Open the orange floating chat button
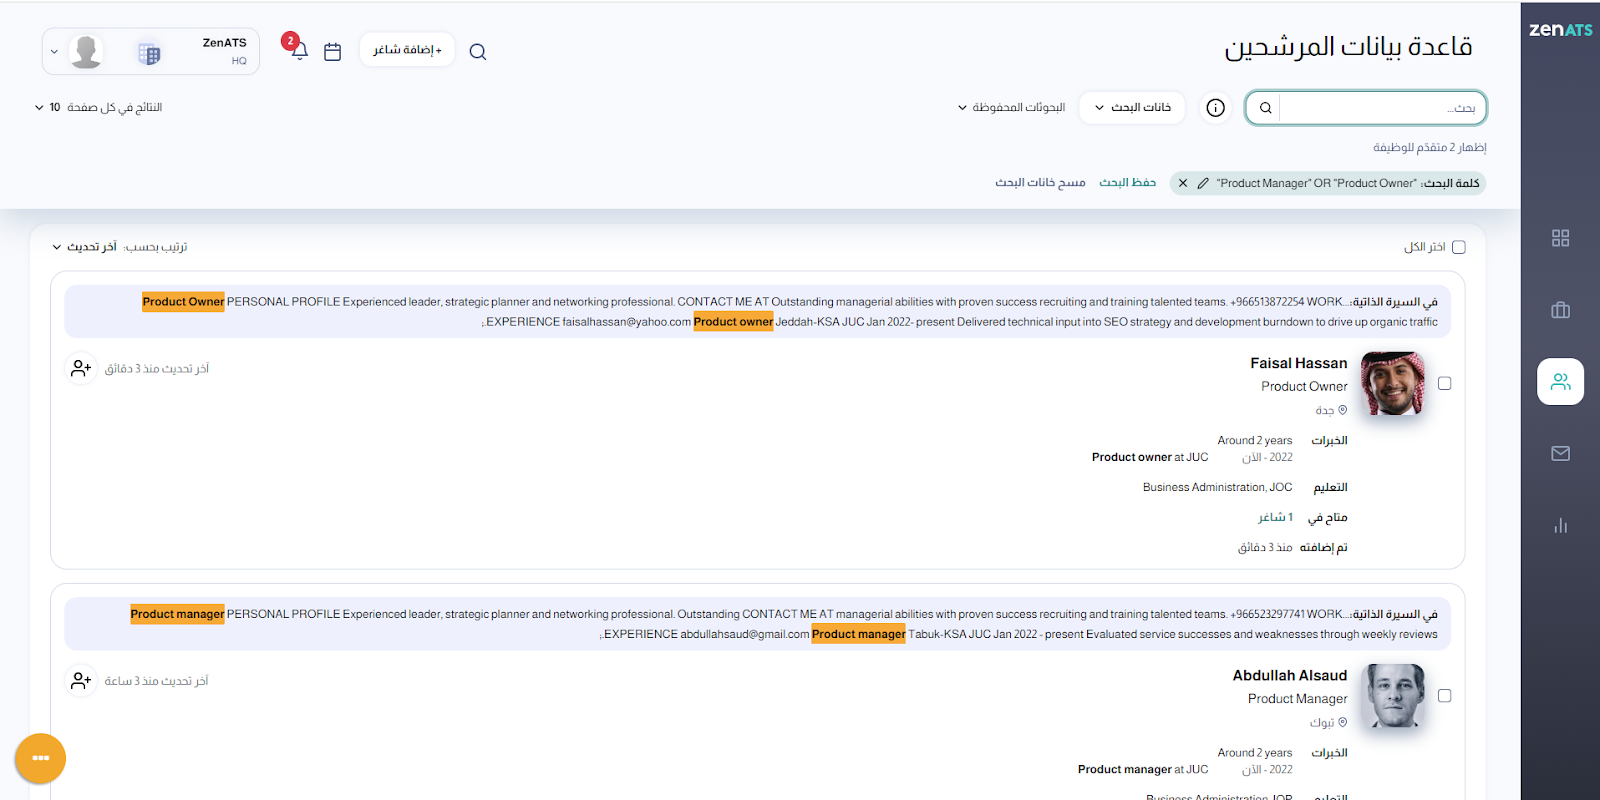This screenshot has width=1600, height=800. coord(40,758)
